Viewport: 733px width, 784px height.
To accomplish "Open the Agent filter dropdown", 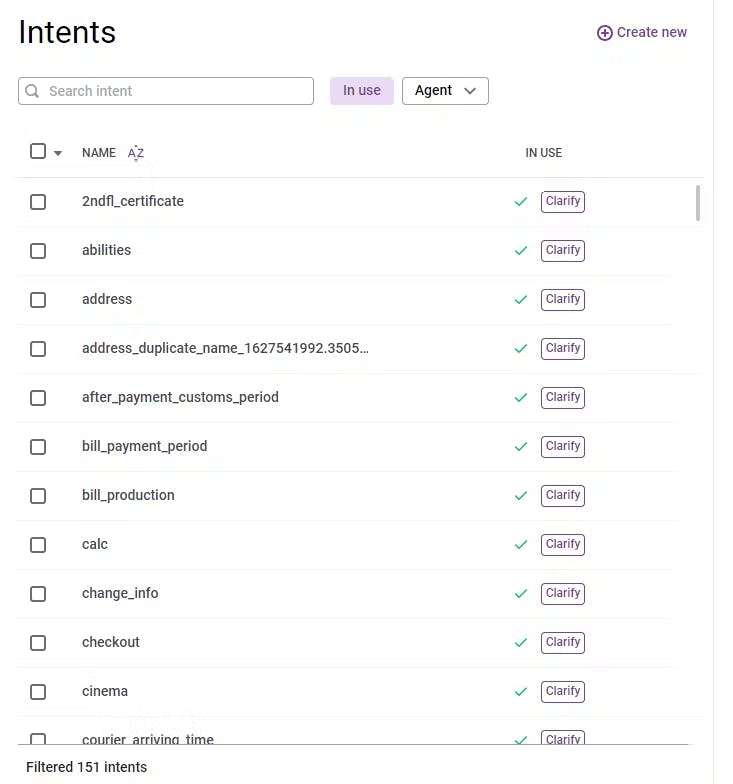I will click(x=445, y=91).
